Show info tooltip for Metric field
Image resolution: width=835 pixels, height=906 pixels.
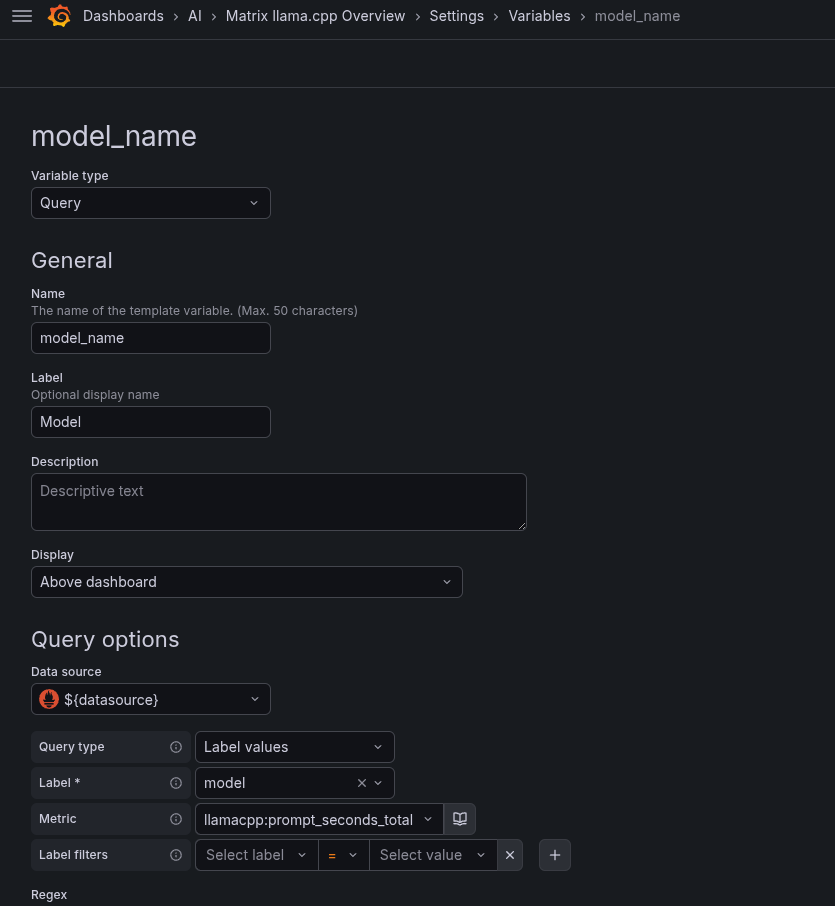coord(176,819)
